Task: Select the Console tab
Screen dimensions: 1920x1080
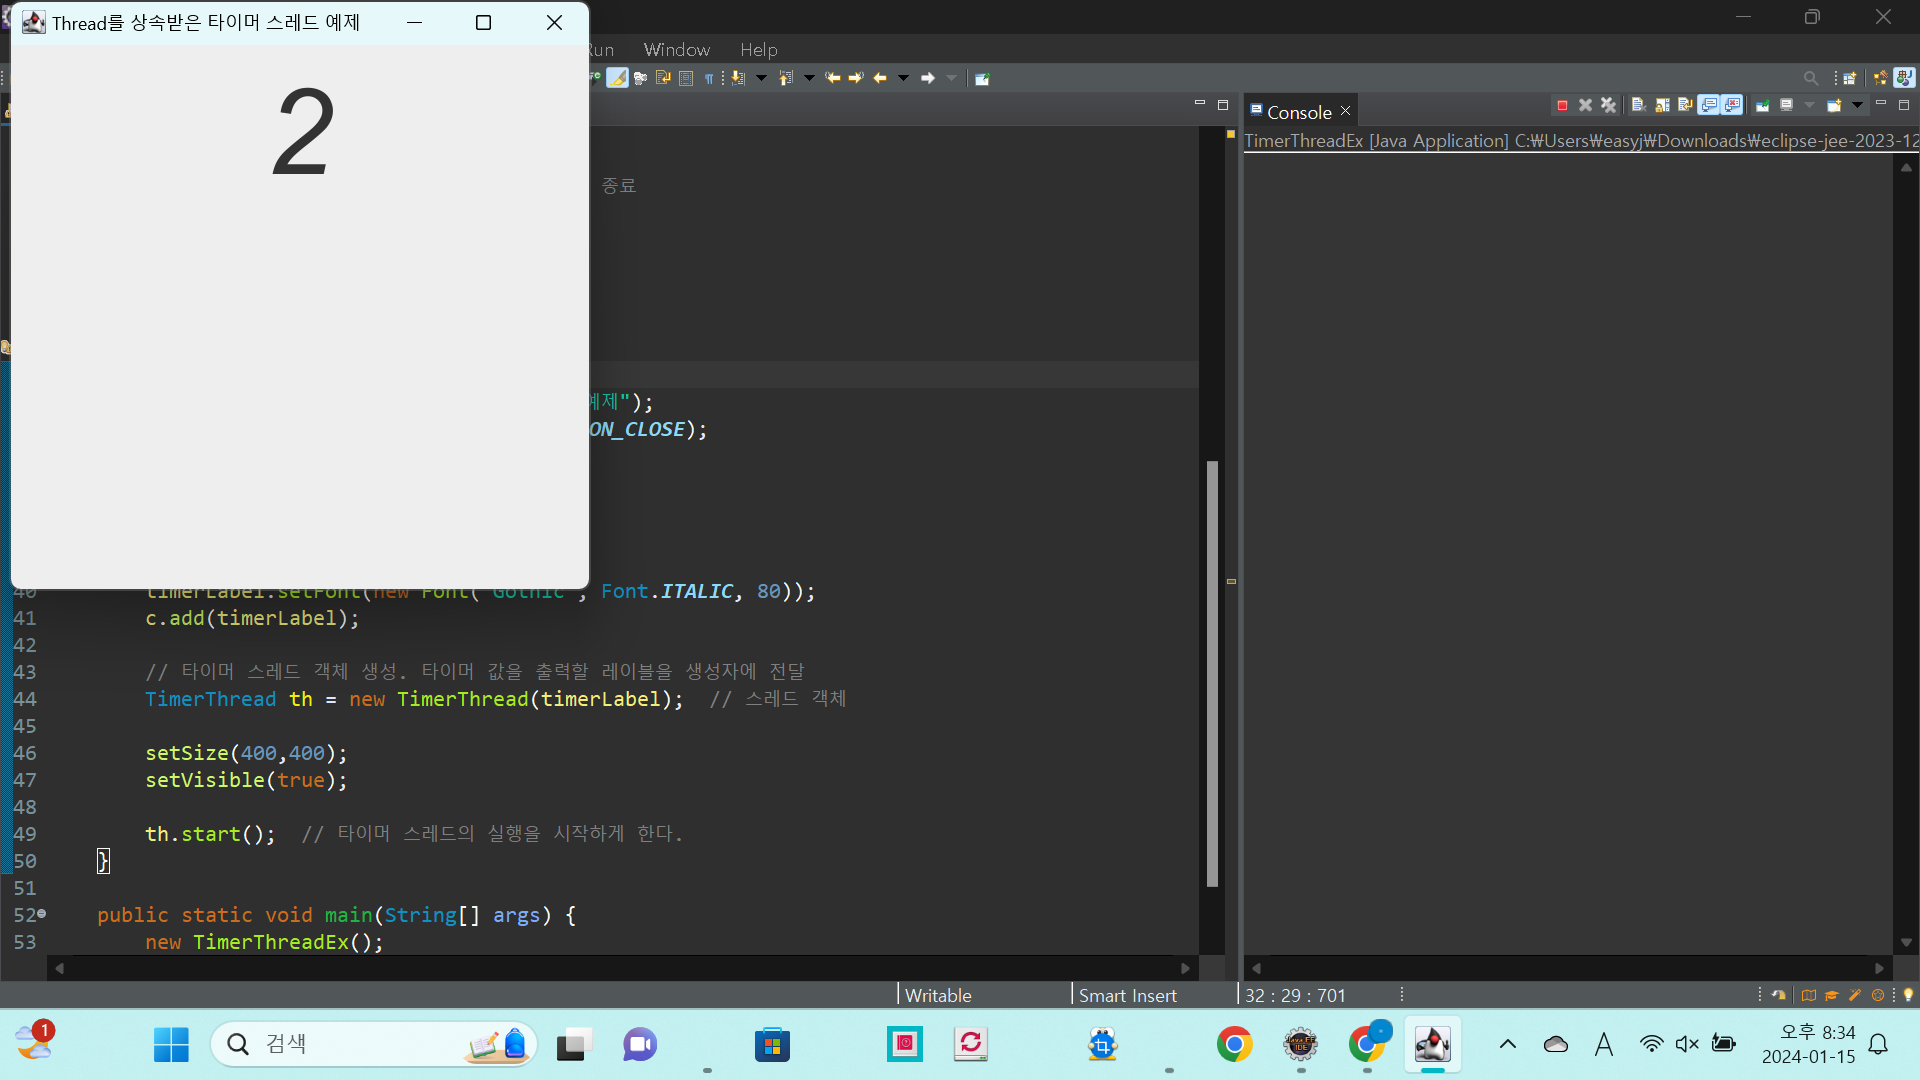Action: (1298, 112)
